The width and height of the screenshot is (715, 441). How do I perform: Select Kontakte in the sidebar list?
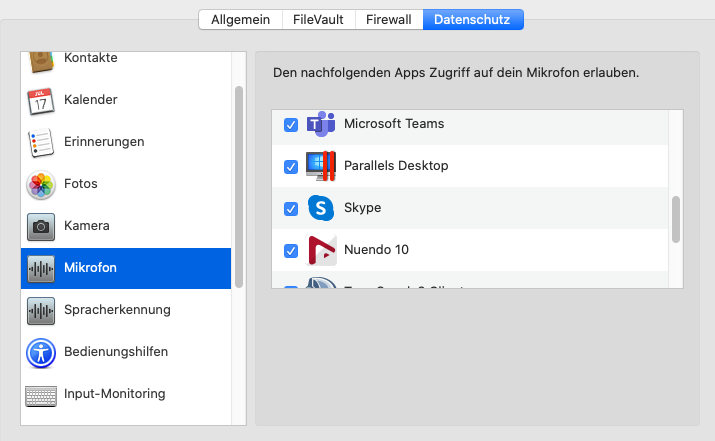click(126, 62)
